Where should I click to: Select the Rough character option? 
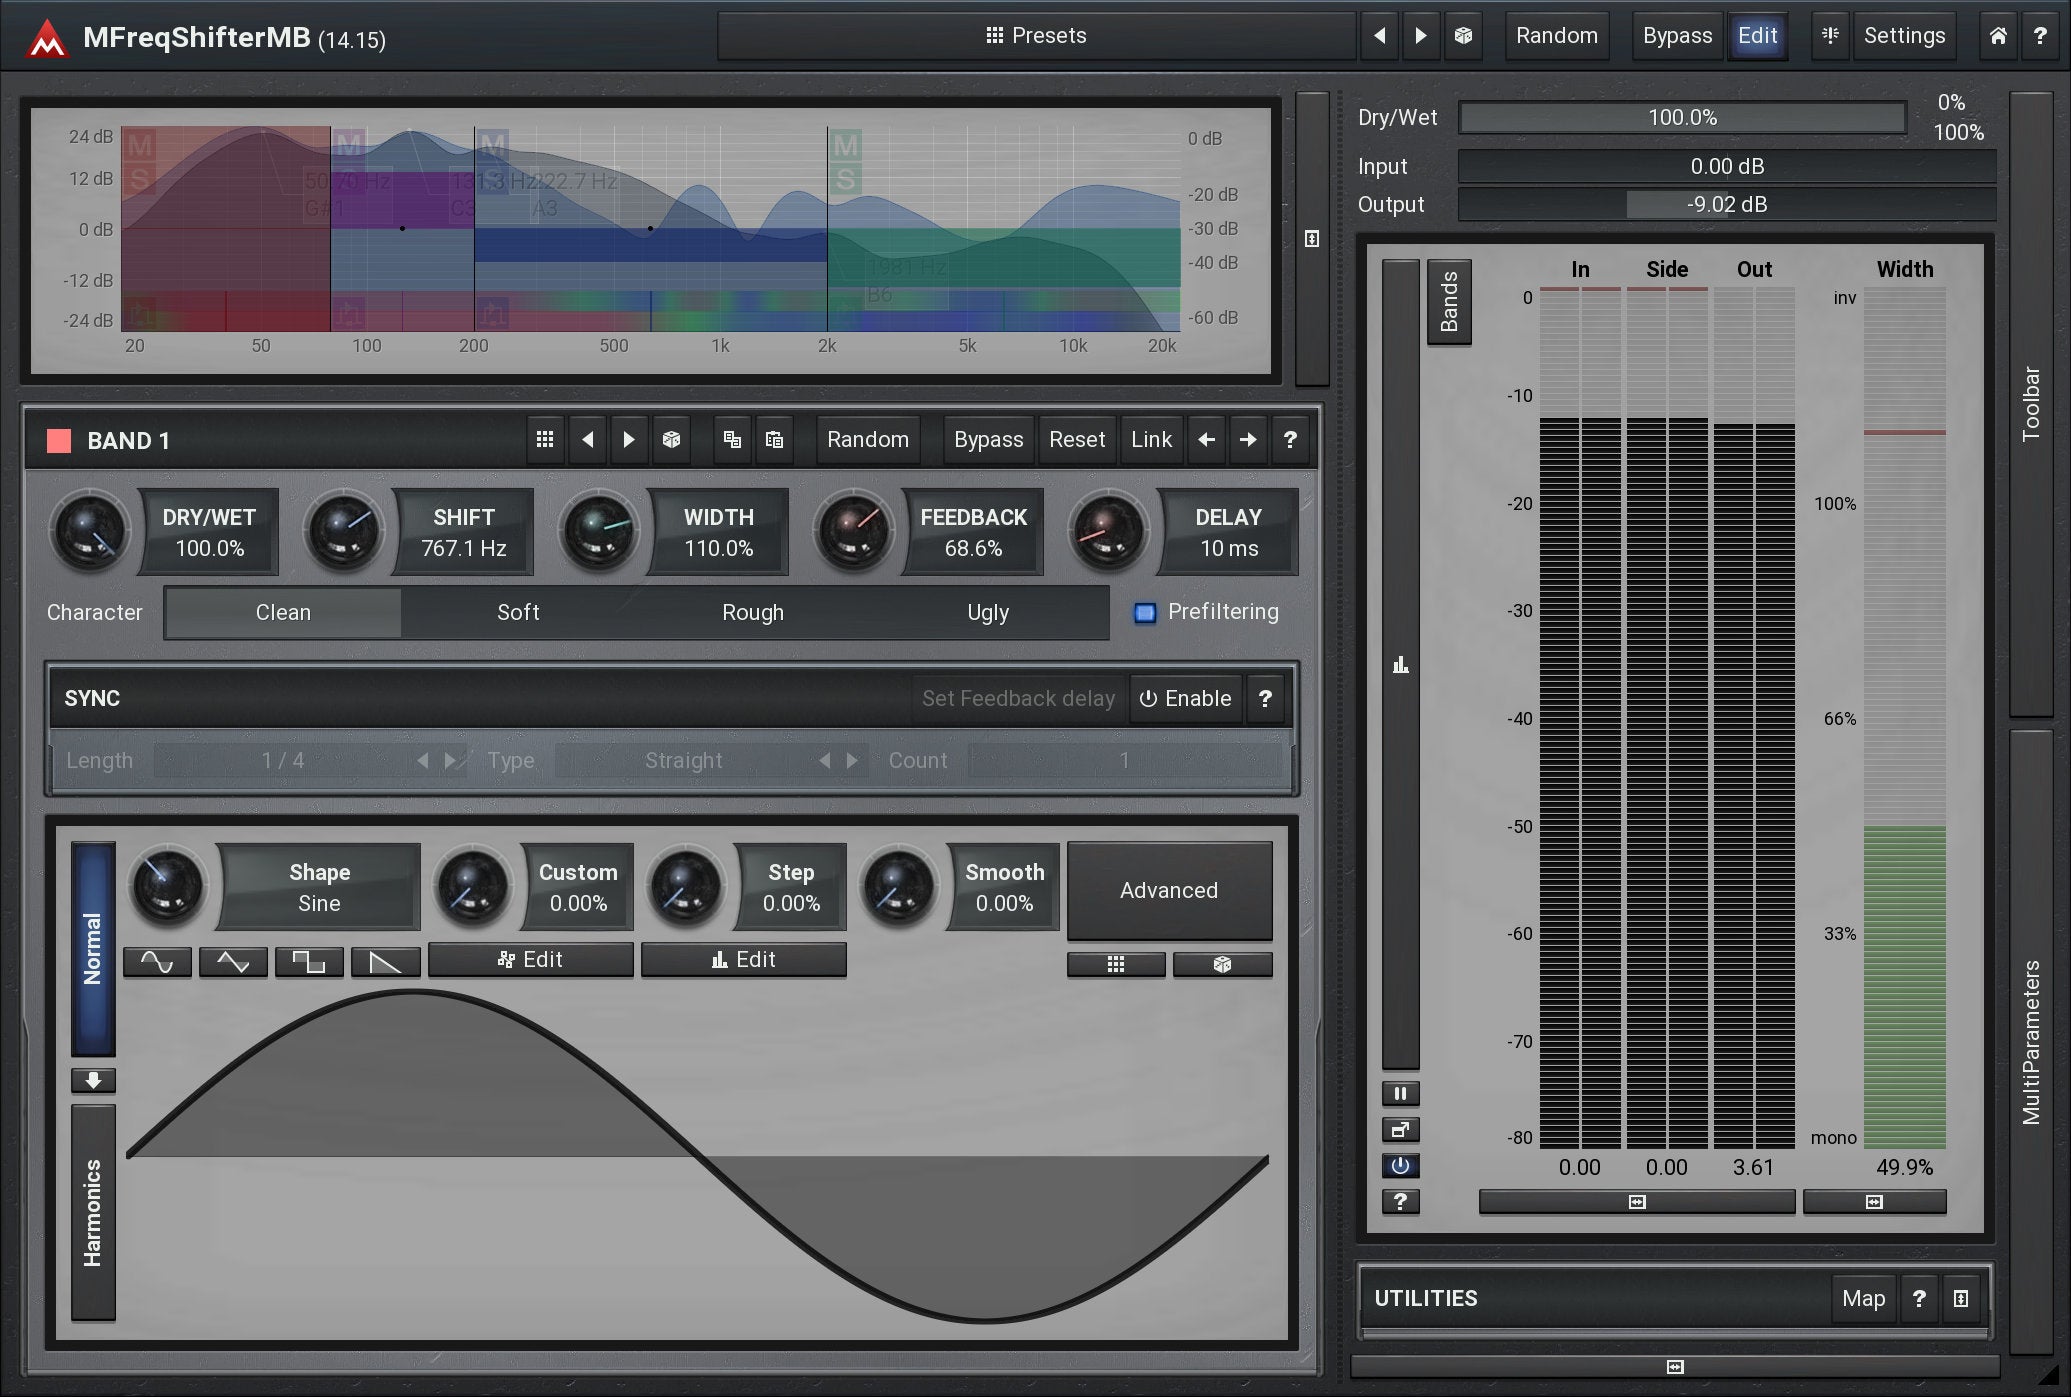(753, 612)
